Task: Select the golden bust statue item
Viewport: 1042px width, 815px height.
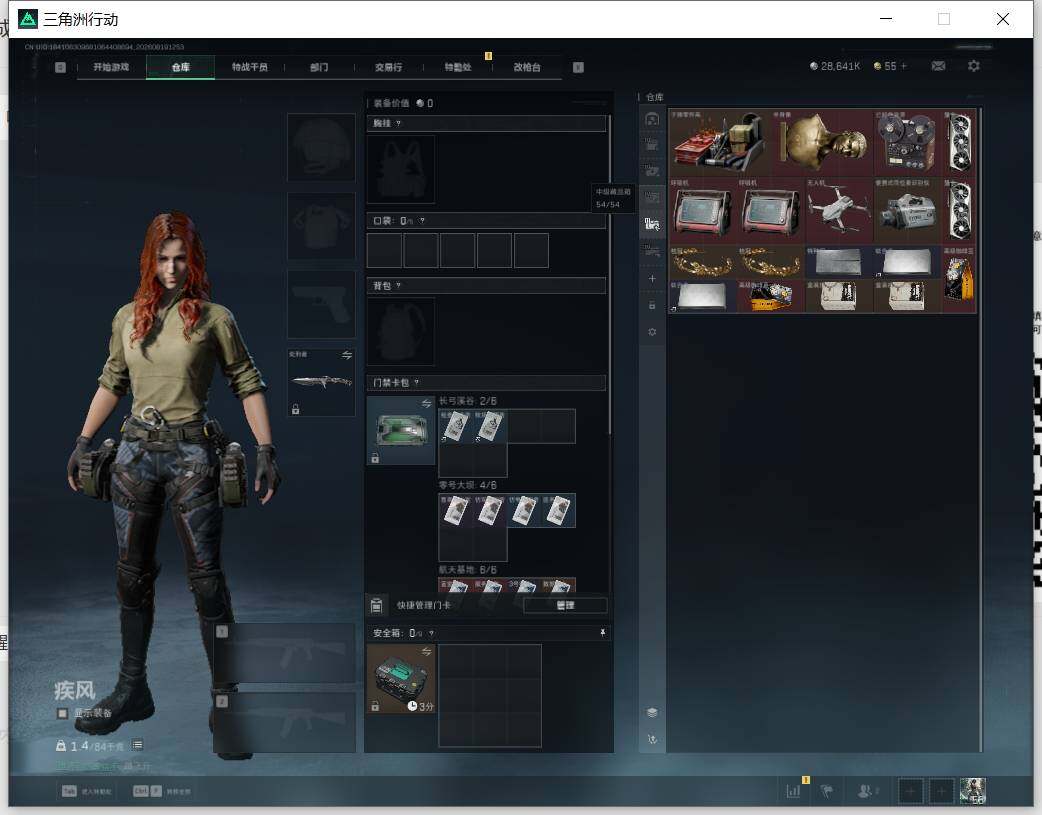Action: click(x=822, y=142)
